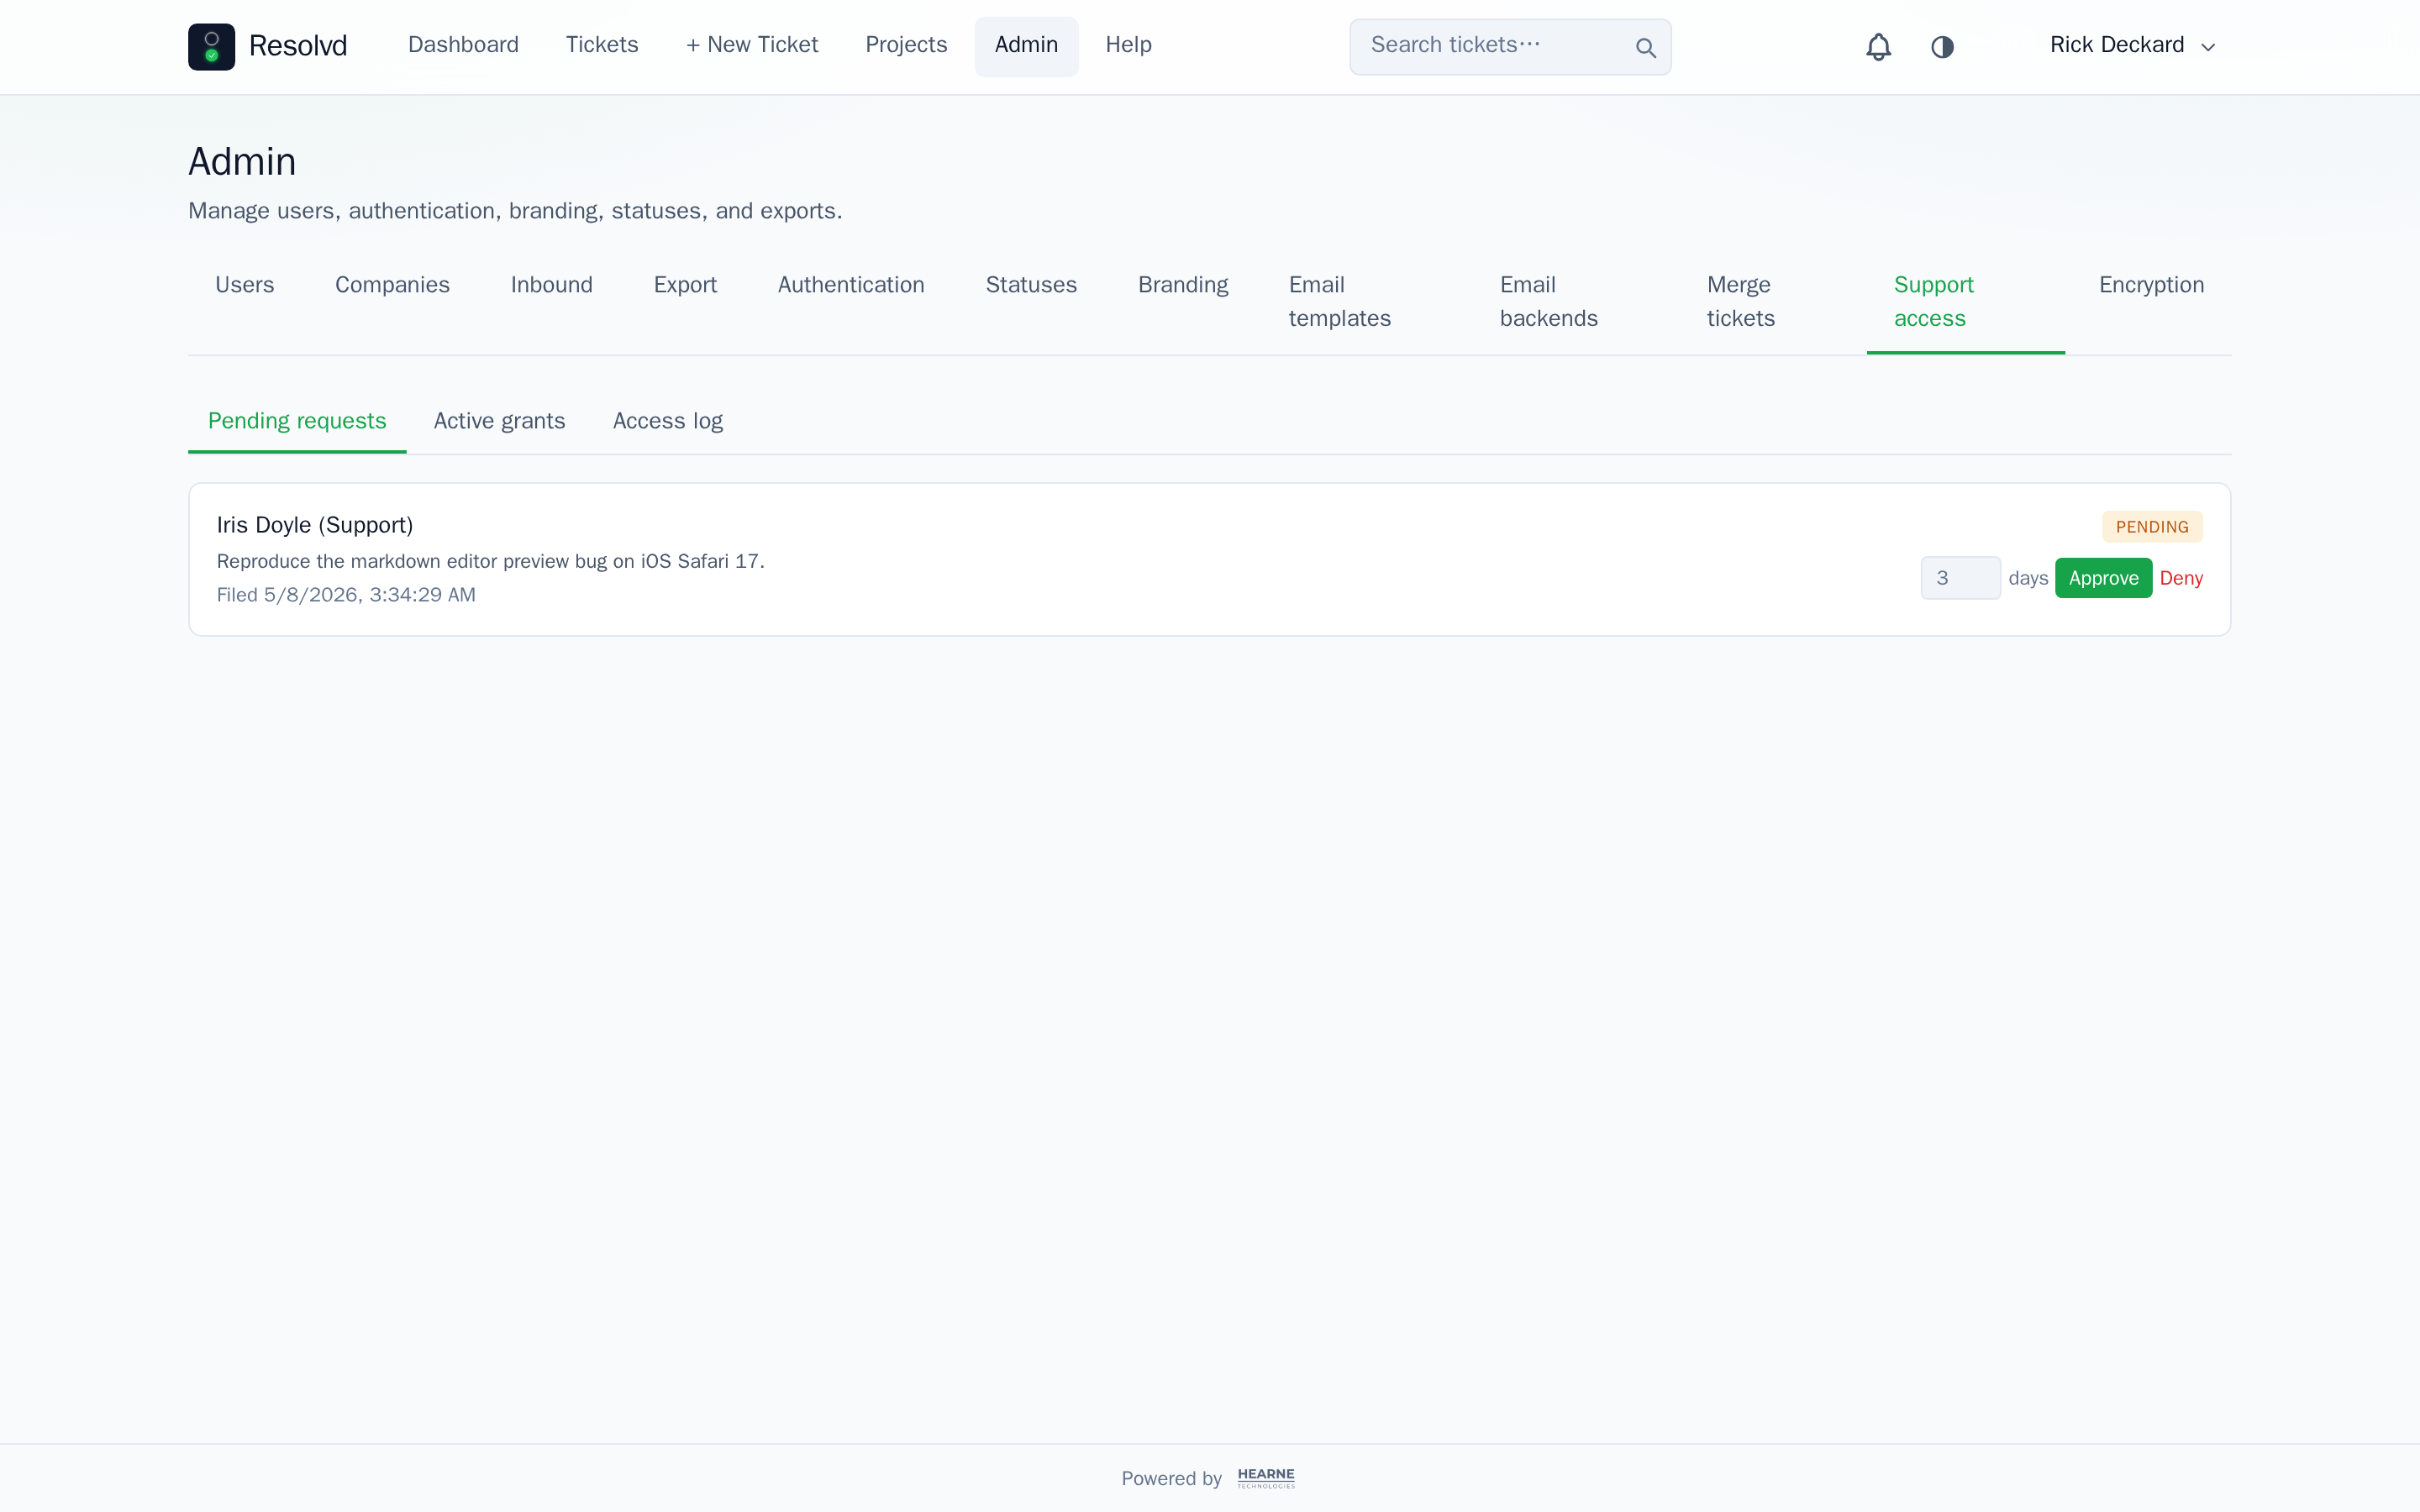Switch to Active grants sub-tab
Screen dimensions: 2420x1512
pyautogui.click(x=499, y=421)
